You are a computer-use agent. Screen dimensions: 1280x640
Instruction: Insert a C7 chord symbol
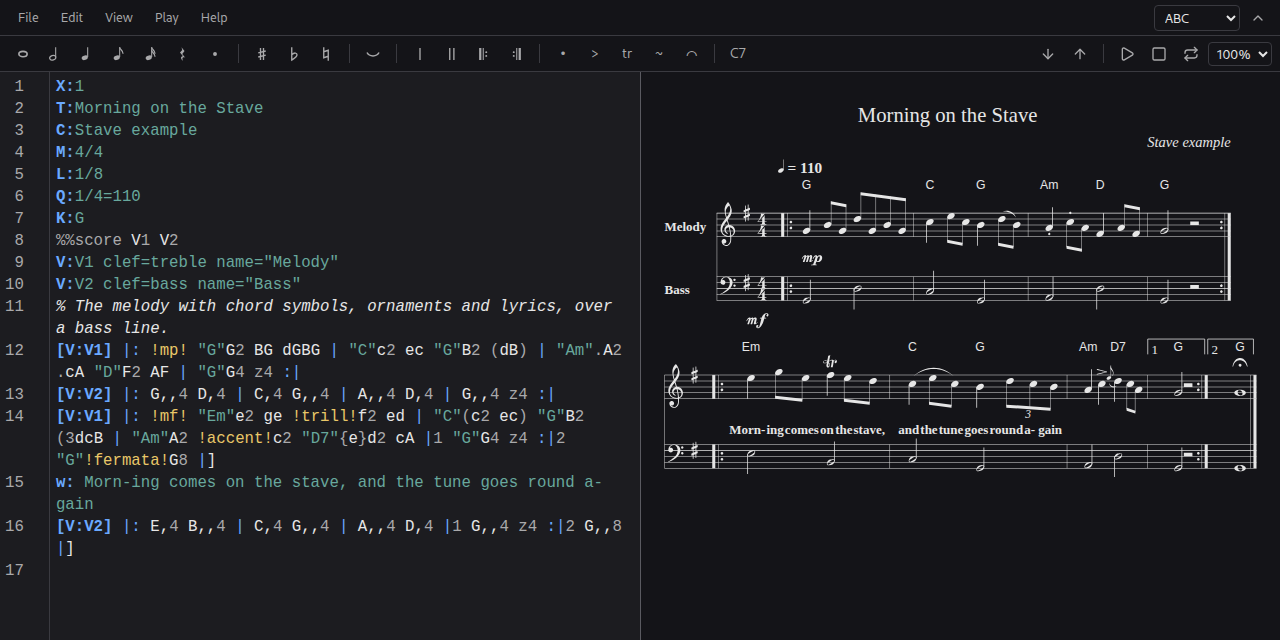(738, 54)
